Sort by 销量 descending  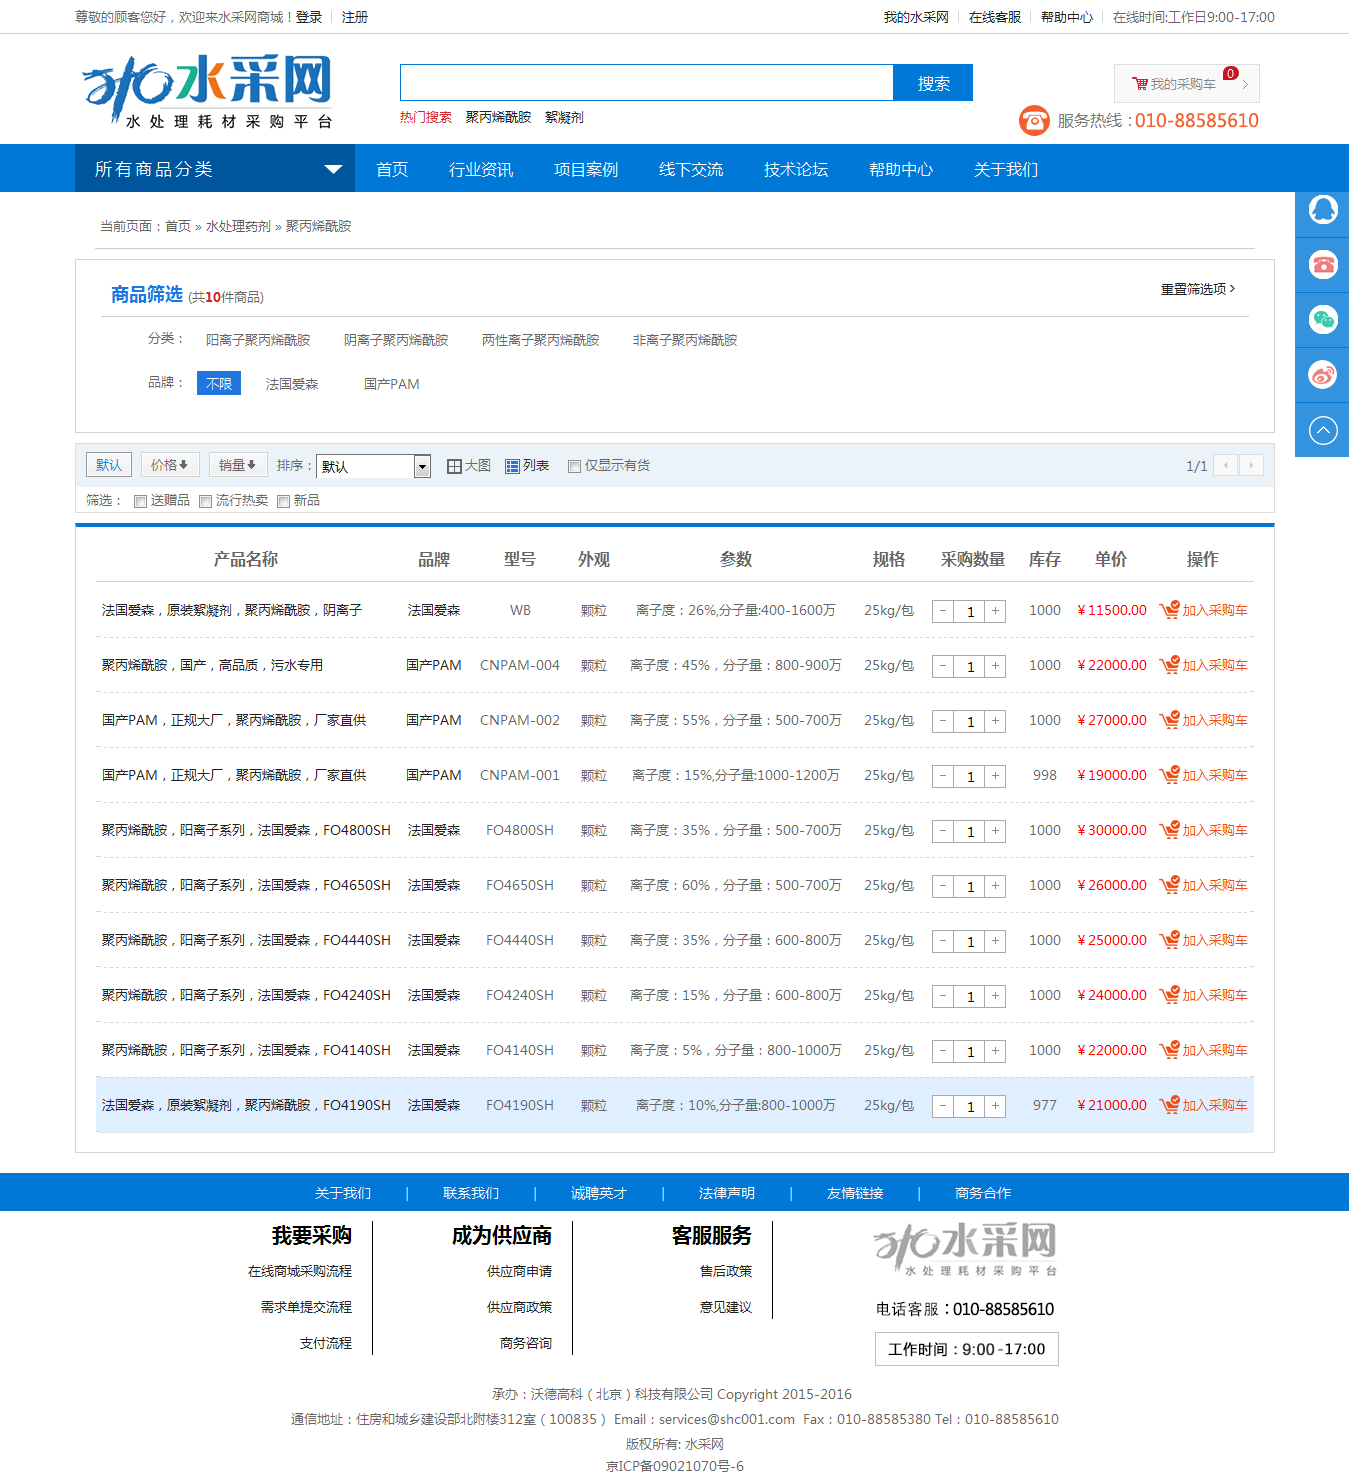(238, 465)
